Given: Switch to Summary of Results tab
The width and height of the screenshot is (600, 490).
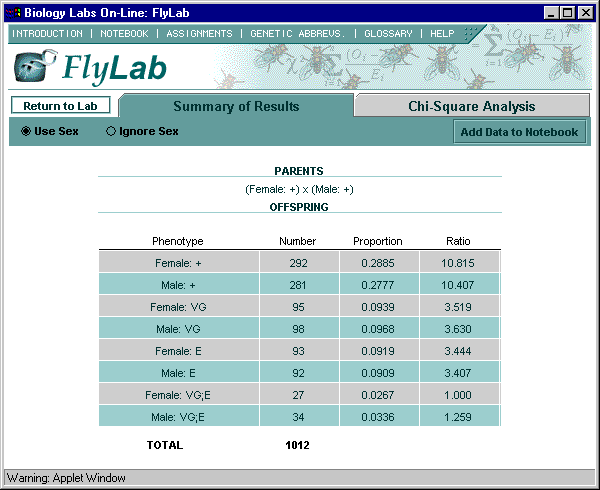Looking at the screenshot, I should (236, 106).
